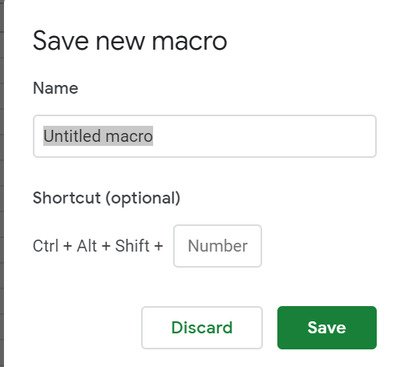
Task: Click the highlighted 'Untitled macro' text
Action: [98, 136]
